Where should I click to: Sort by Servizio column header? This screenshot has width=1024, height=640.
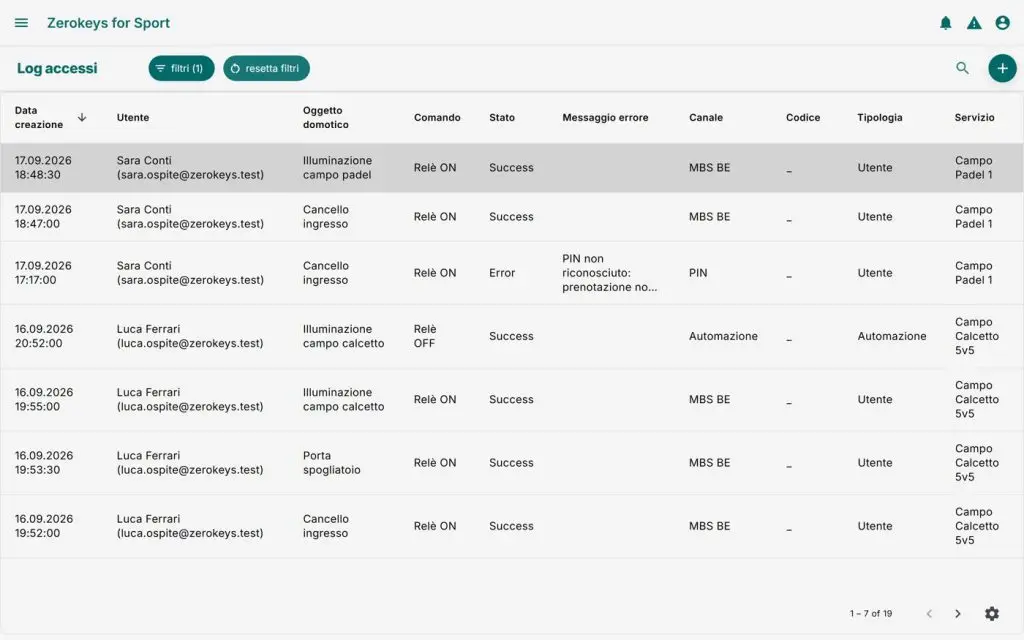click(x=974, y=118)
